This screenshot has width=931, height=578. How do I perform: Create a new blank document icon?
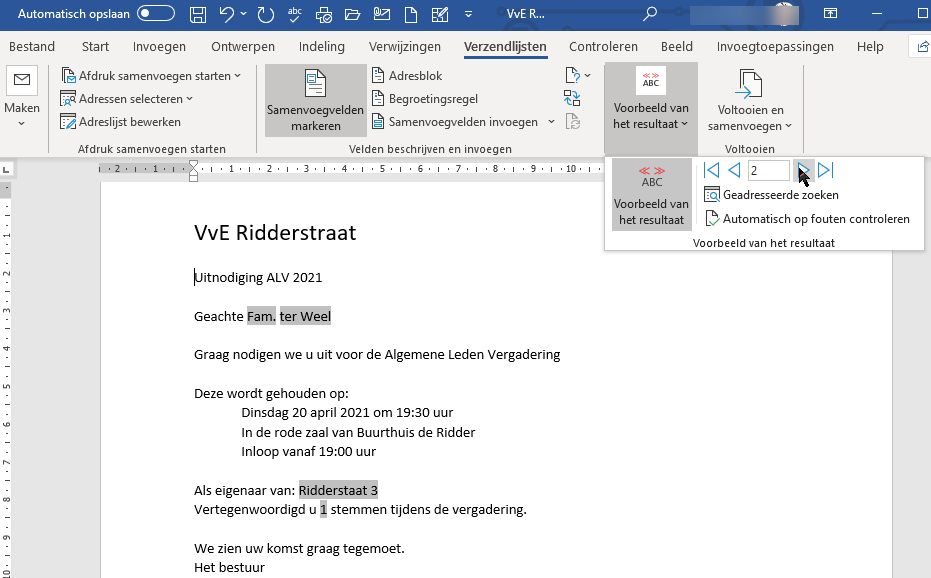pyautogui.click(x=411, y=14)
